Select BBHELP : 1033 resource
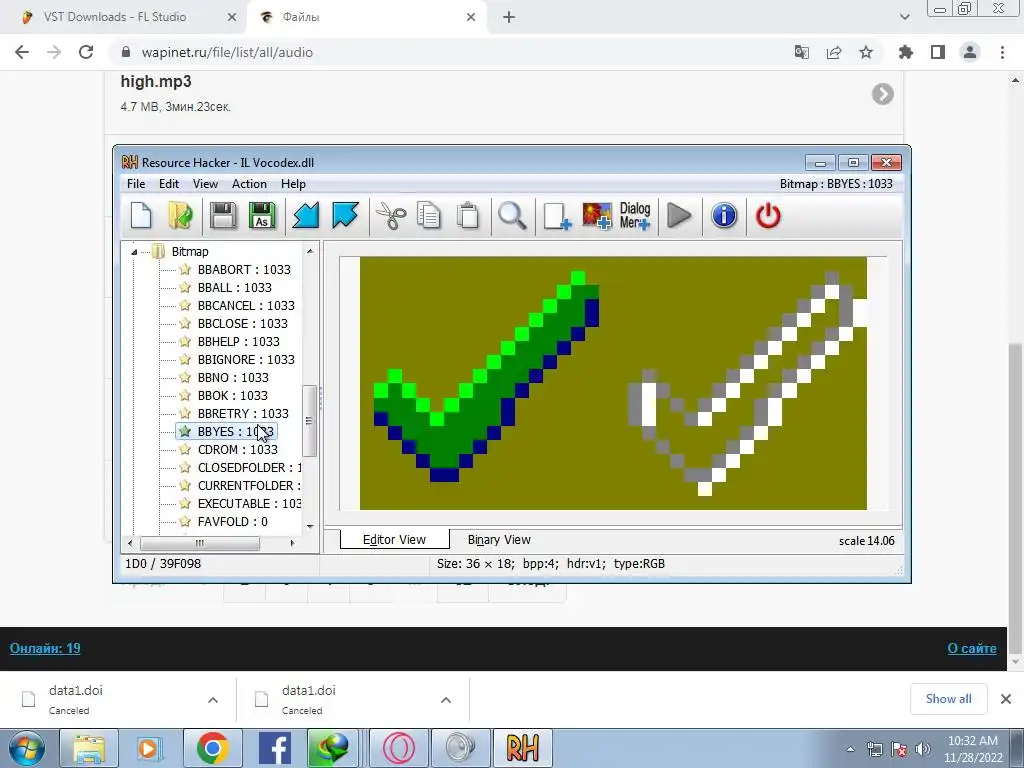This screenshot has height=768, width=1024. point(238,341)
